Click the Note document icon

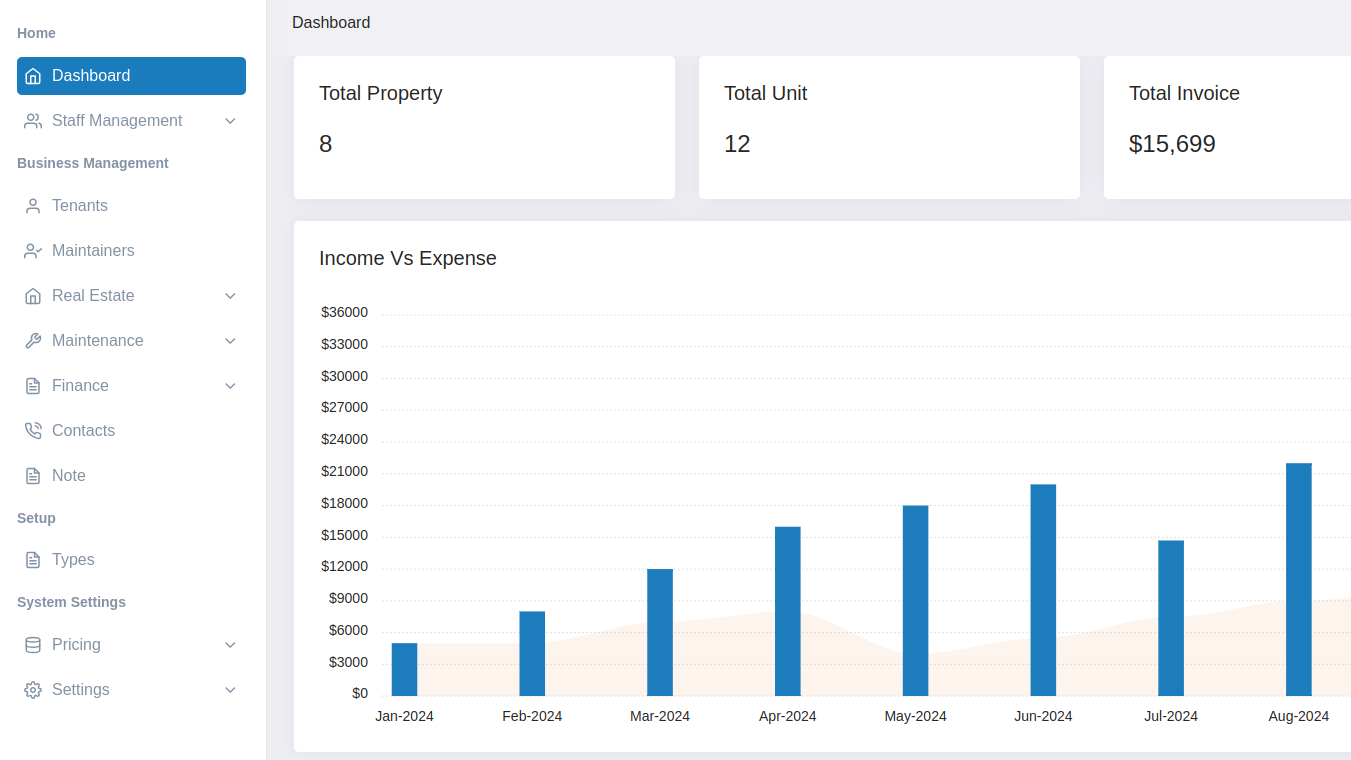33,476
